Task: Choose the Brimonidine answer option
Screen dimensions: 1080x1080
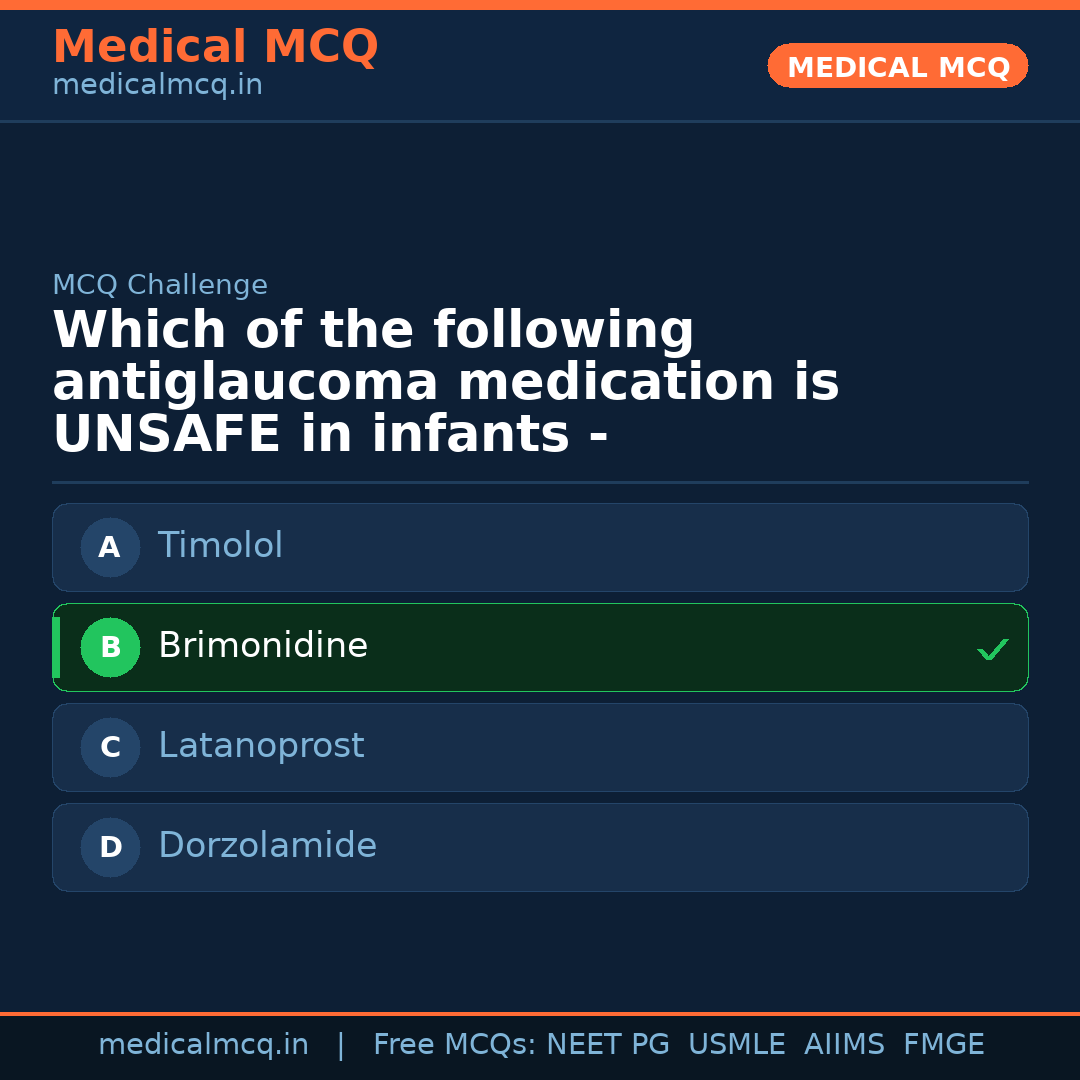Action: pyautogui.click(x=540, y=647)
